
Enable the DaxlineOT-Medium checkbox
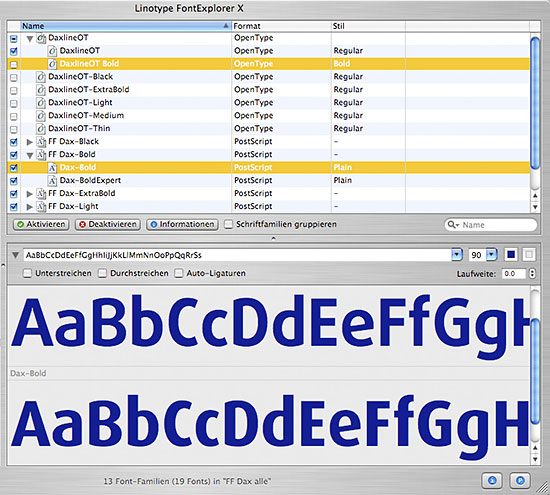point(14,116)
